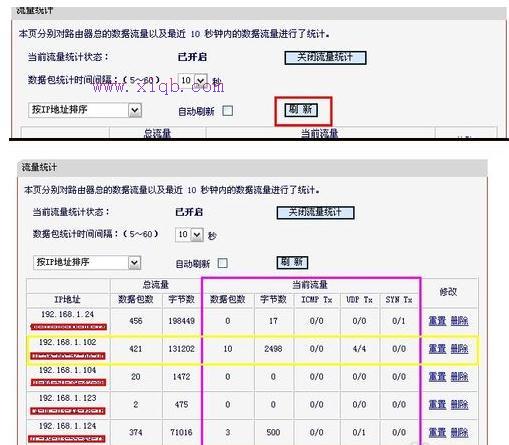Enable 自动刷新 checkbox in the top panel
The width and height of the screenshot is (509, 445).
pos(227,111)
